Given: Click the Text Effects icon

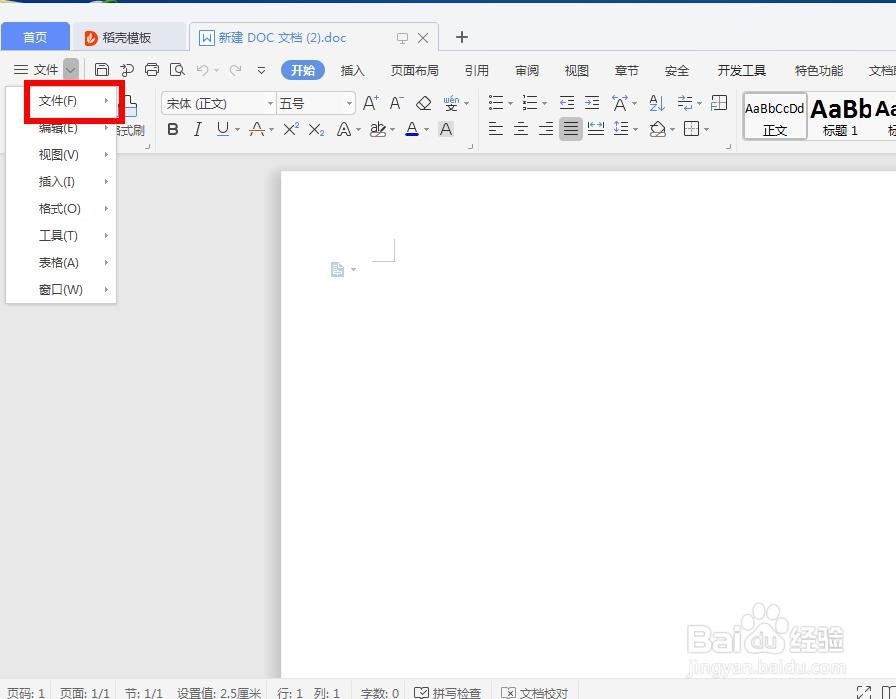Looking at the screenshot, I should click(343, 129).
